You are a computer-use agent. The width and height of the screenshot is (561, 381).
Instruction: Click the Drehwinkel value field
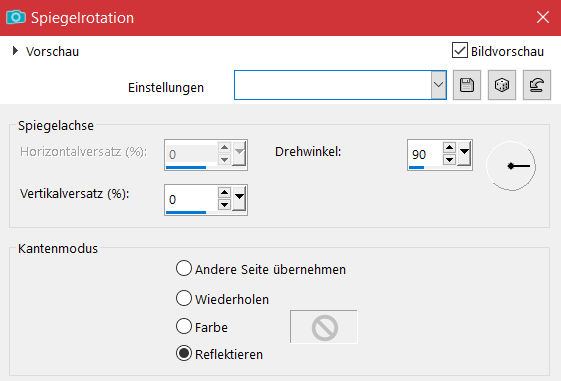point(425,154)
